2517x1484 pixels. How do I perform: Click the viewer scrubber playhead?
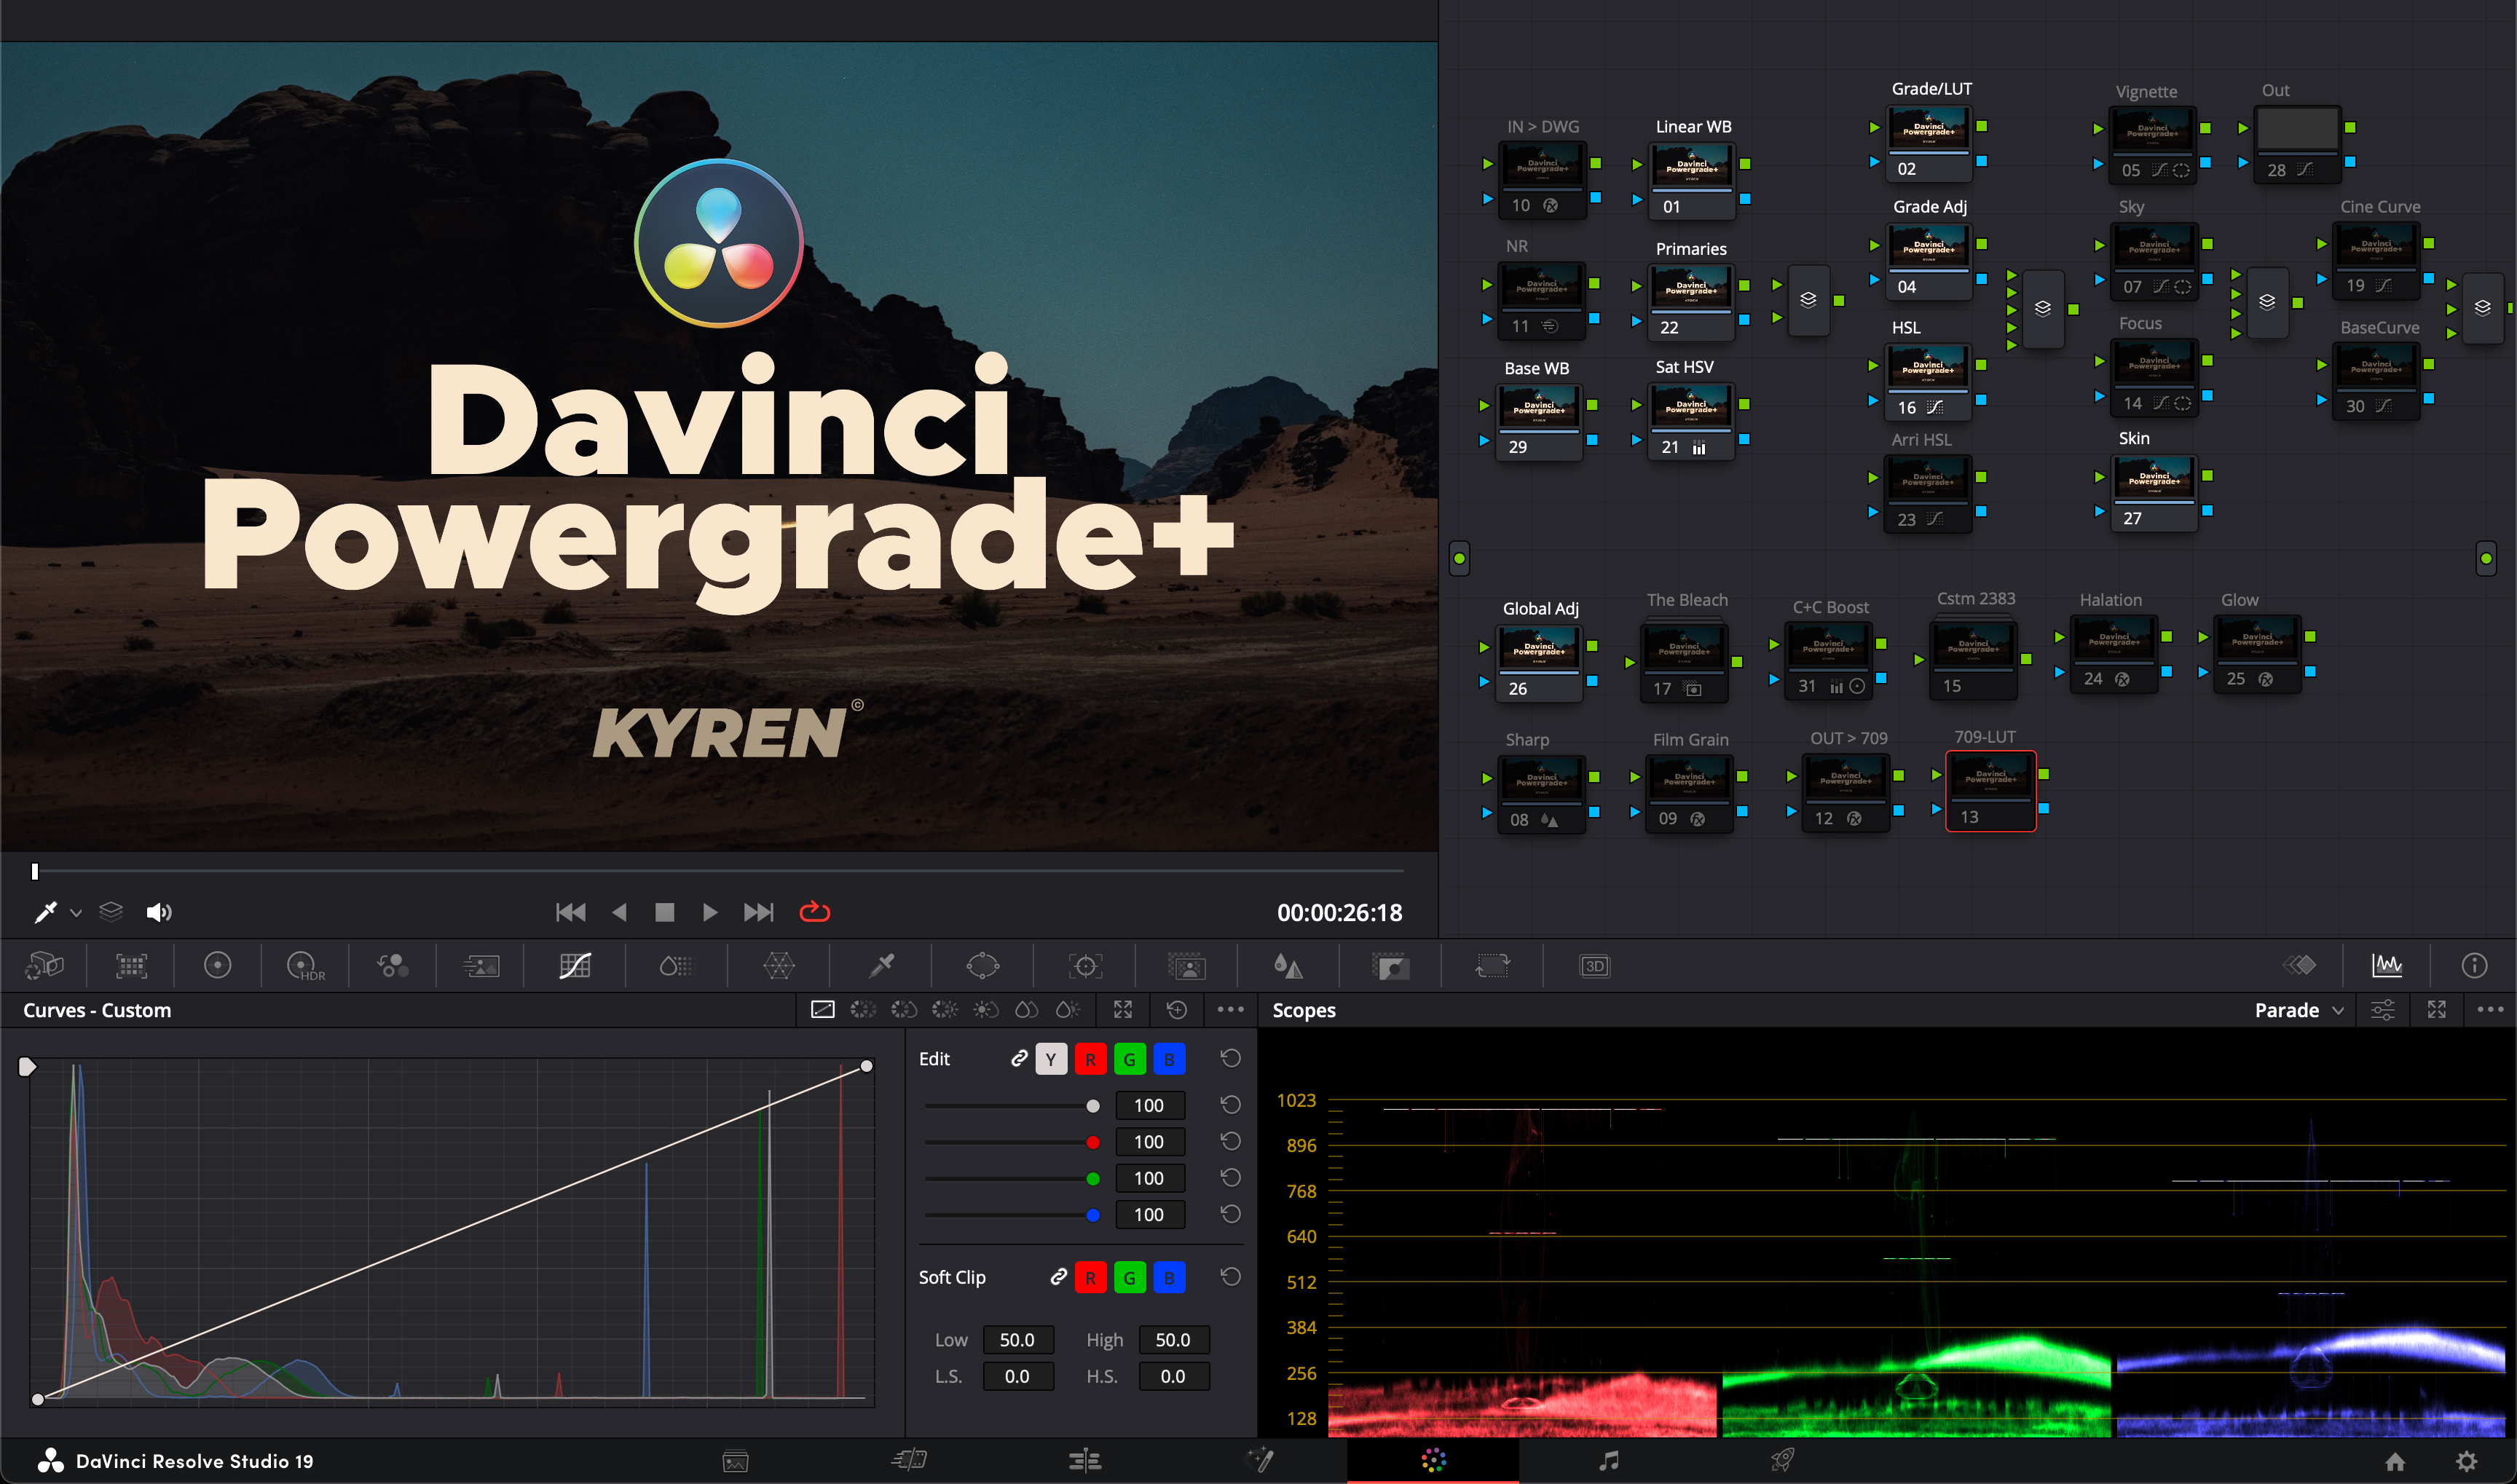[x=35, y=872]
